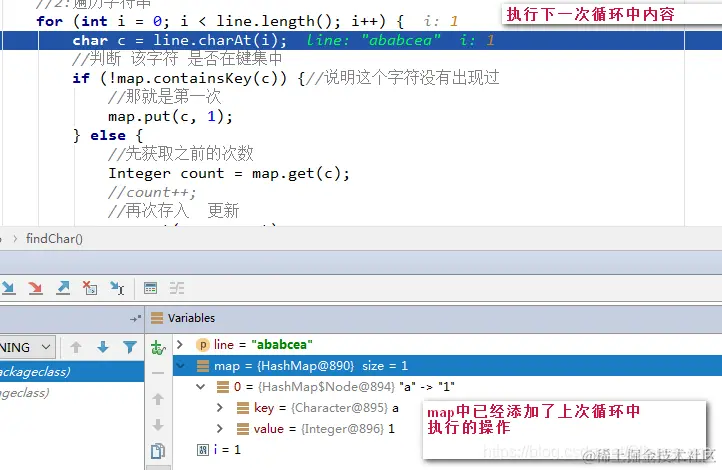Image resolution: width=722 pixels, height=470 pixels.
Task: Select next frame with blue down arrow
Action: point(103,347)
